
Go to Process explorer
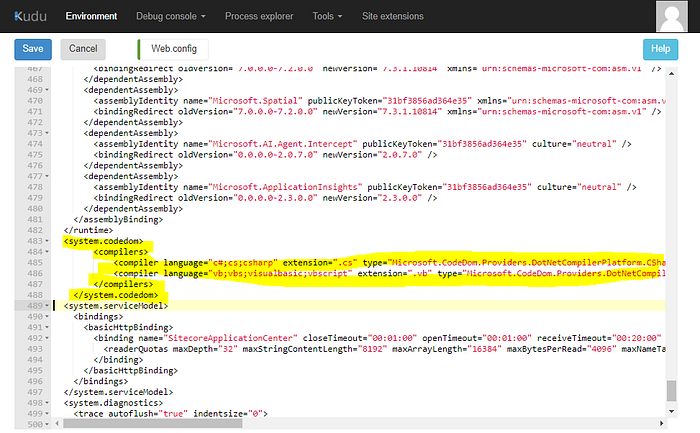coord(259,16)
